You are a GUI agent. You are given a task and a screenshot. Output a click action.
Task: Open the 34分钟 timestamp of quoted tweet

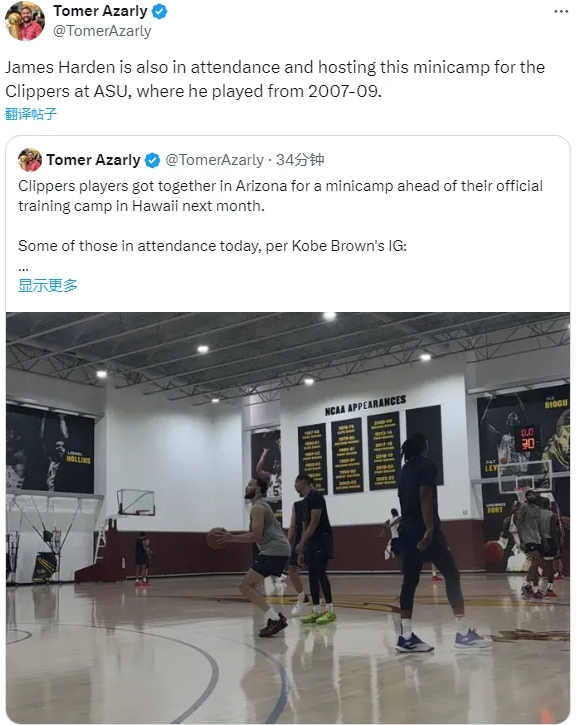[x=300, y=160]
